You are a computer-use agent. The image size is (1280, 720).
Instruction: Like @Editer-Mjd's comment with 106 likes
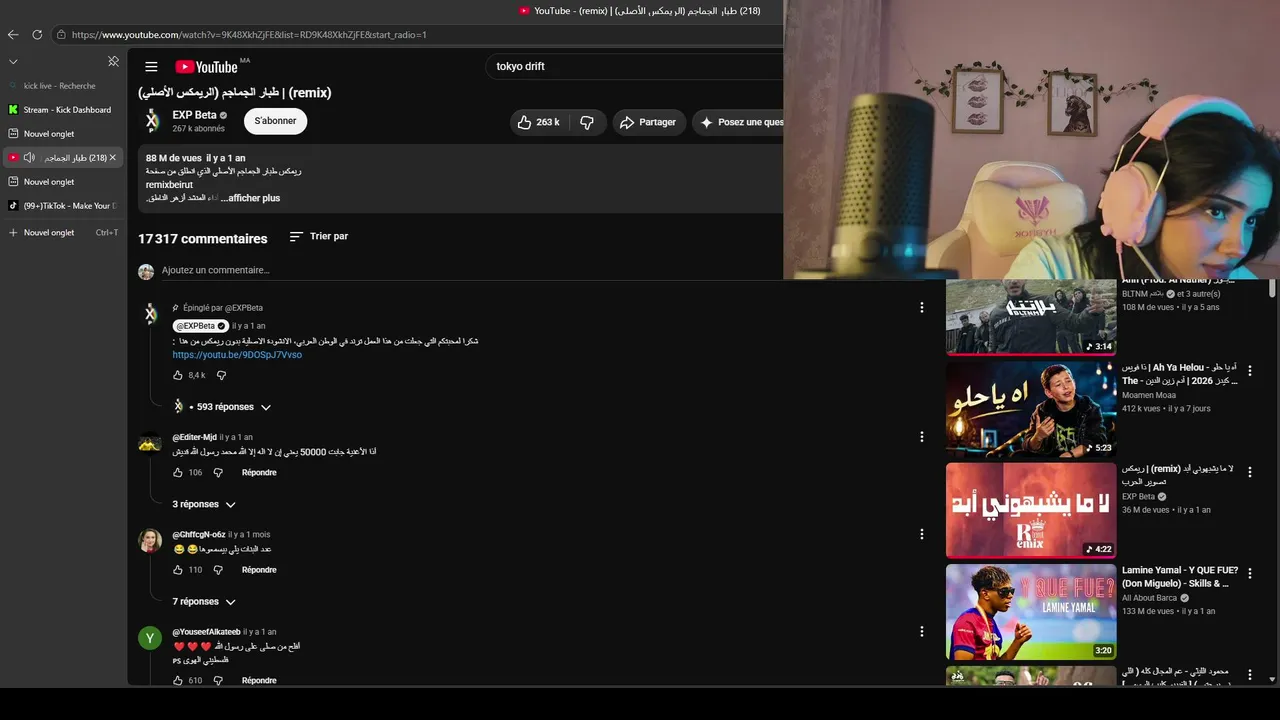point(178,473)
